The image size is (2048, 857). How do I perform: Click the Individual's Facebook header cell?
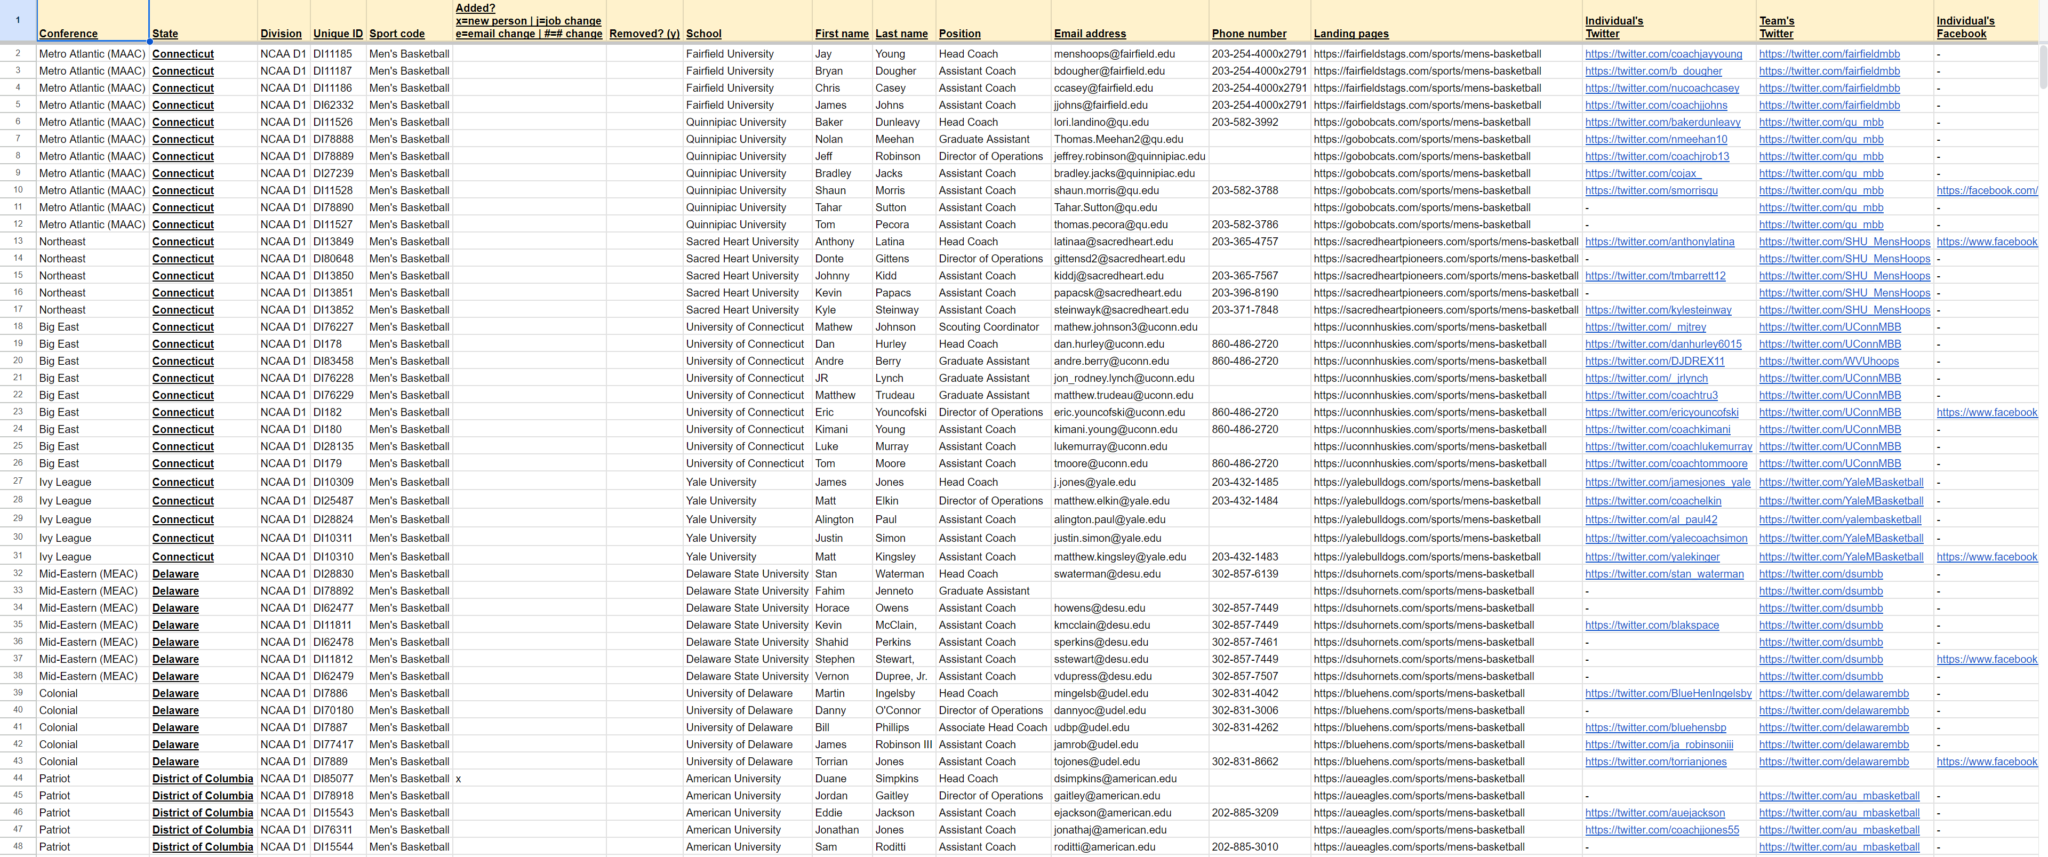[x=1986, y=21]
